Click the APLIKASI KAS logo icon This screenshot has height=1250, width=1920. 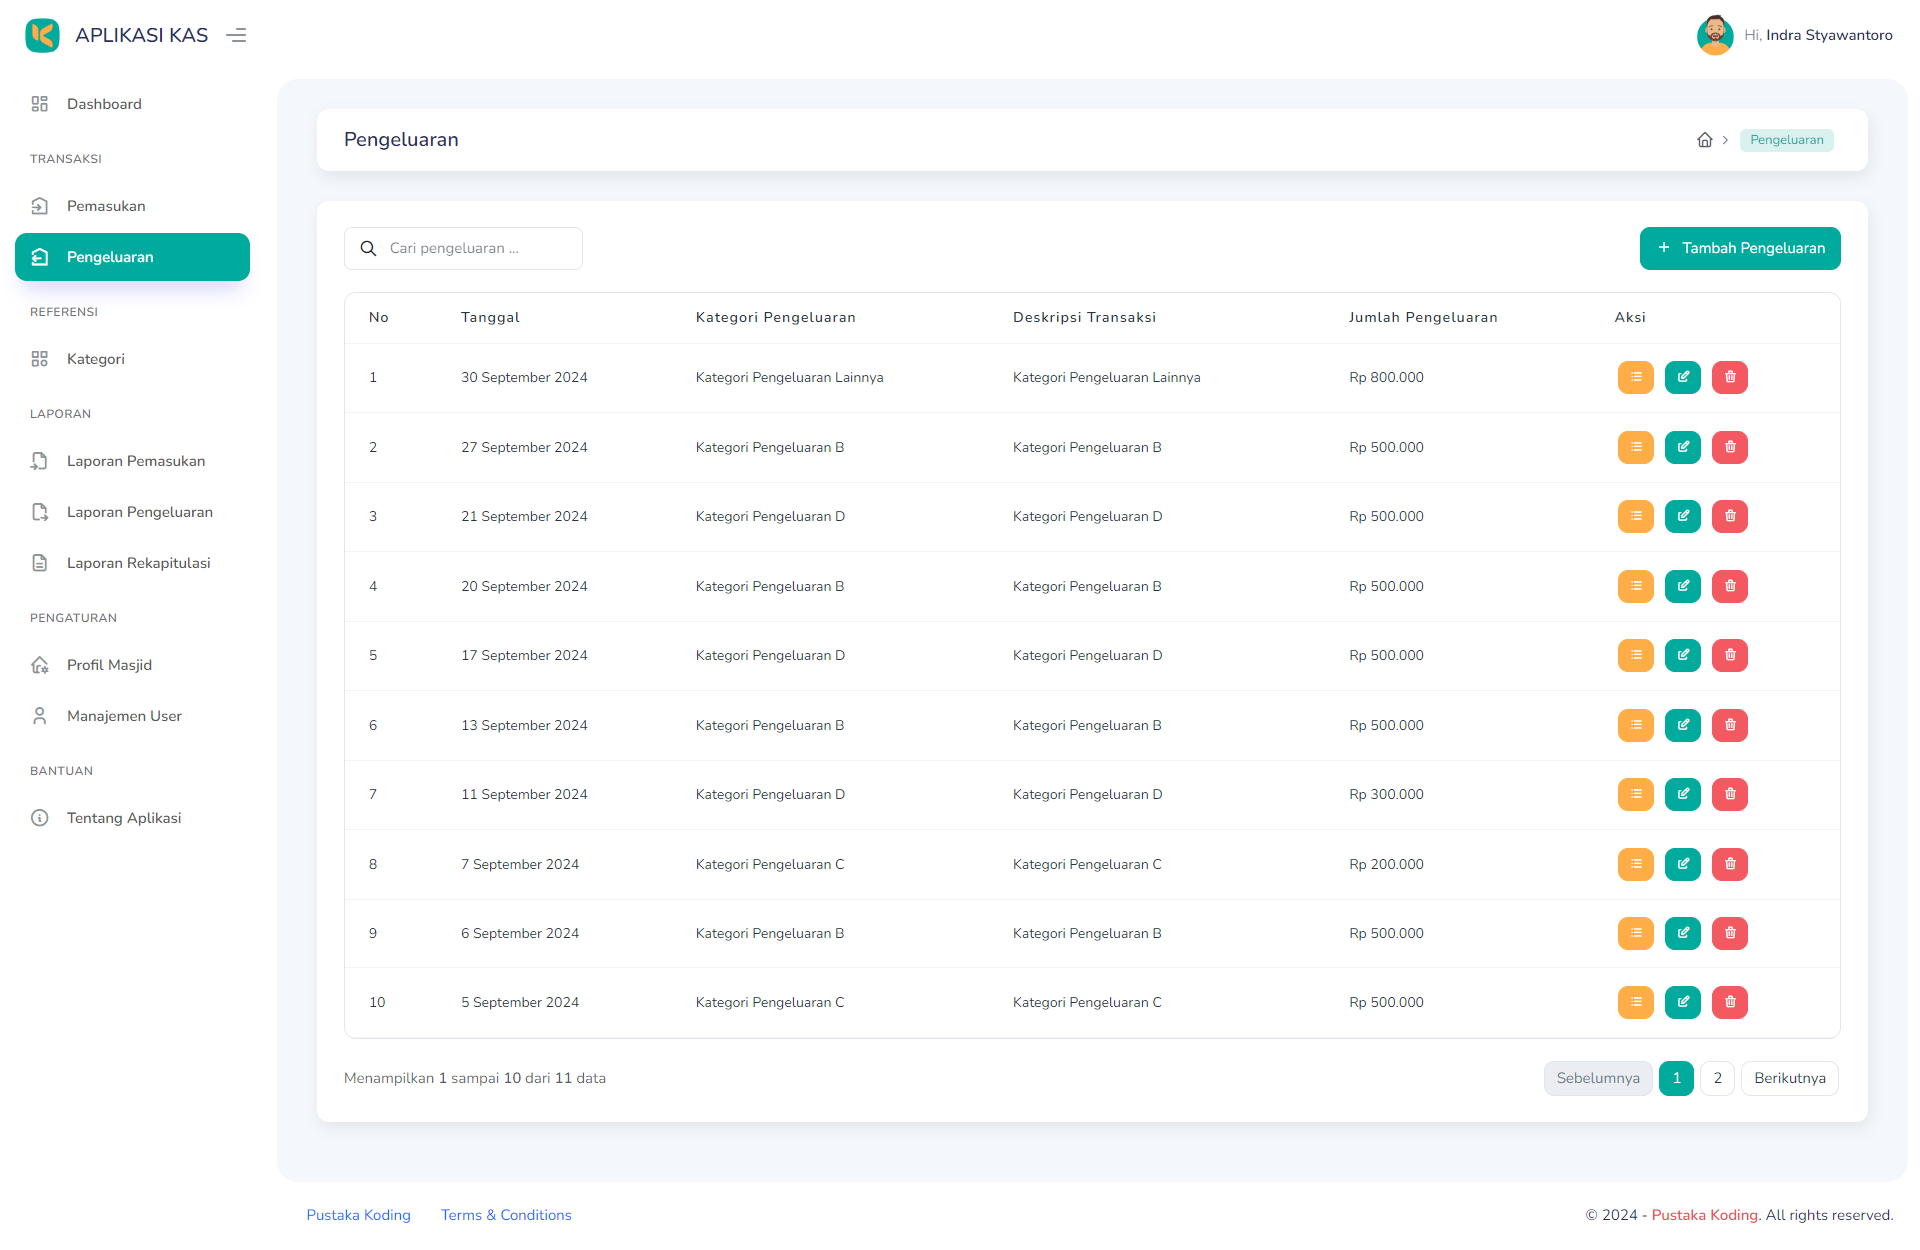42,35
